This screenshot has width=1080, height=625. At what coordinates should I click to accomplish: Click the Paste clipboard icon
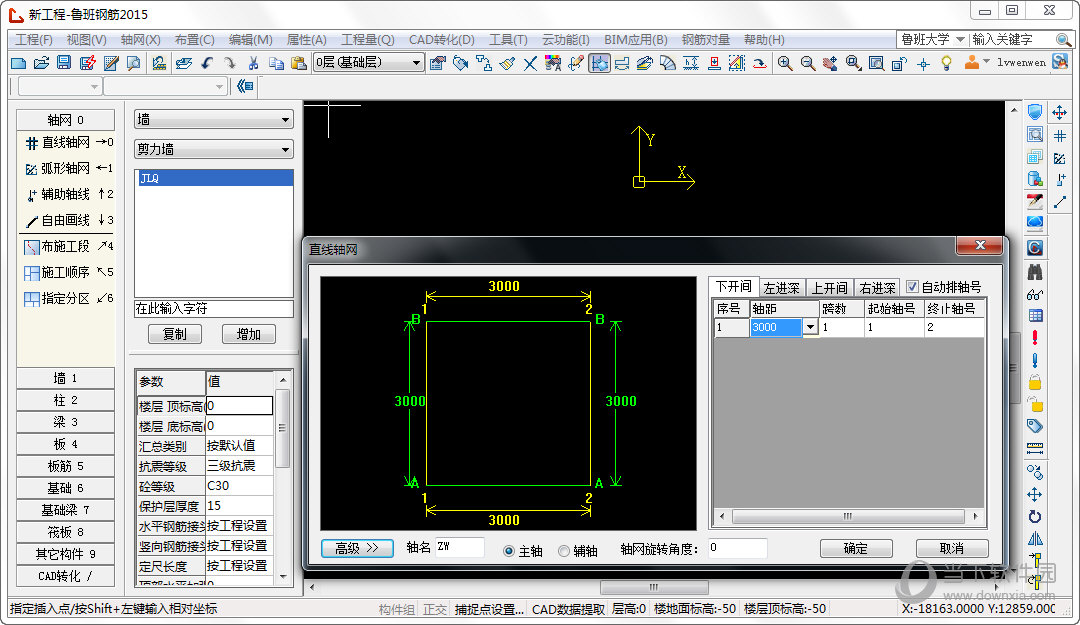tap(298, 63)
